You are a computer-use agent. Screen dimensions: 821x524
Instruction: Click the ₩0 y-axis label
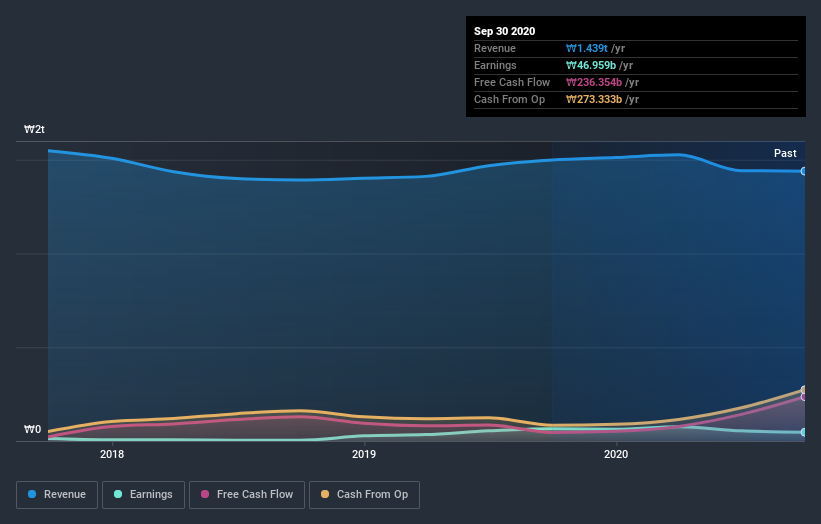(x=32, y=429)
